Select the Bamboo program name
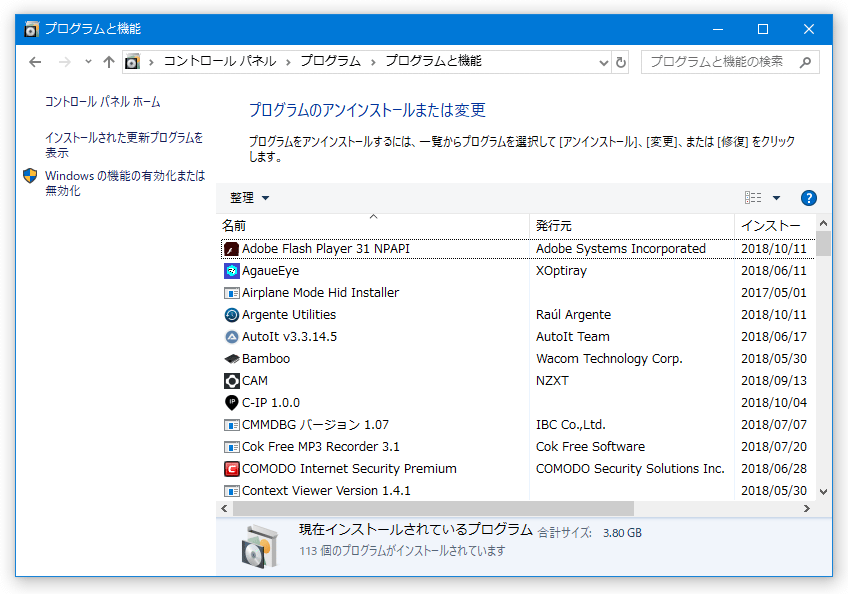This screenshot has width=848, height=594. tap(266, 359)
